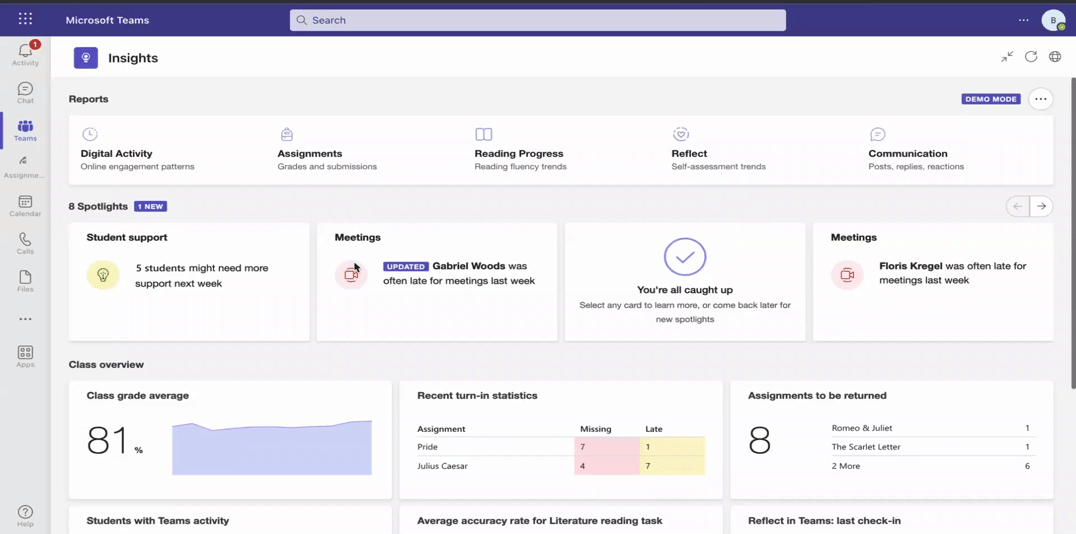Open the Apps store icon
Viewport: 1076px width, 534px height.
(25, 356)
